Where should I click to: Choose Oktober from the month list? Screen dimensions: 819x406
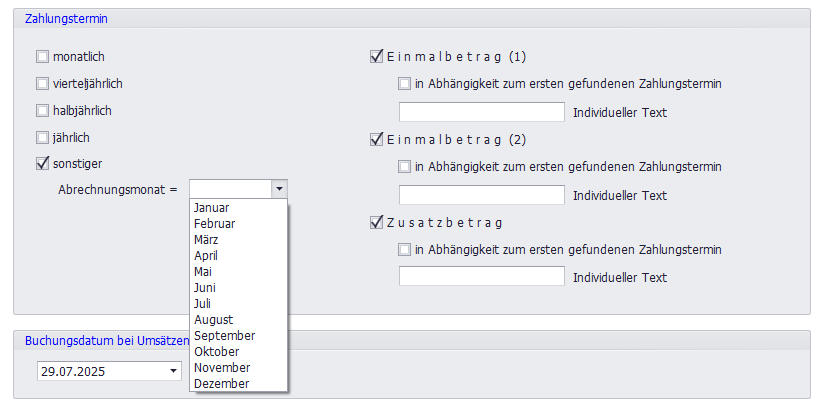pos(217,351)
